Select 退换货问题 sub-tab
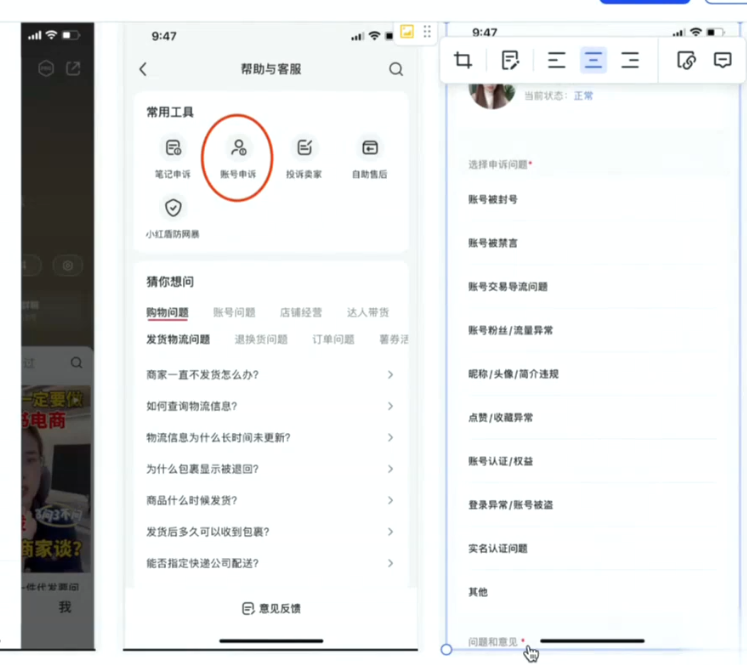This screenshot has width=747, height=665. pos(261,339)
